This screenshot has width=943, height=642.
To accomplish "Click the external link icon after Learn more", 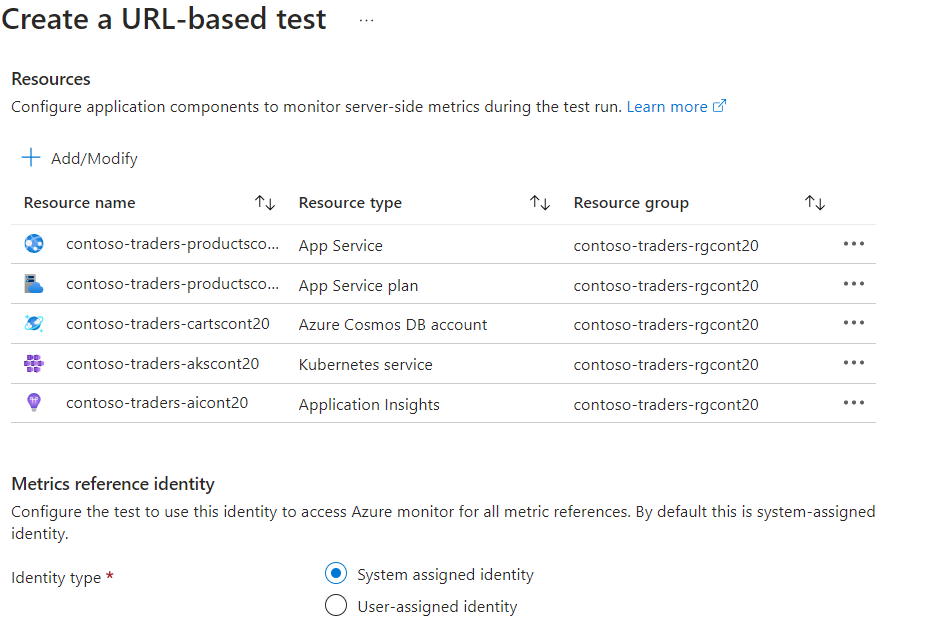I will [x=717, y=105].
